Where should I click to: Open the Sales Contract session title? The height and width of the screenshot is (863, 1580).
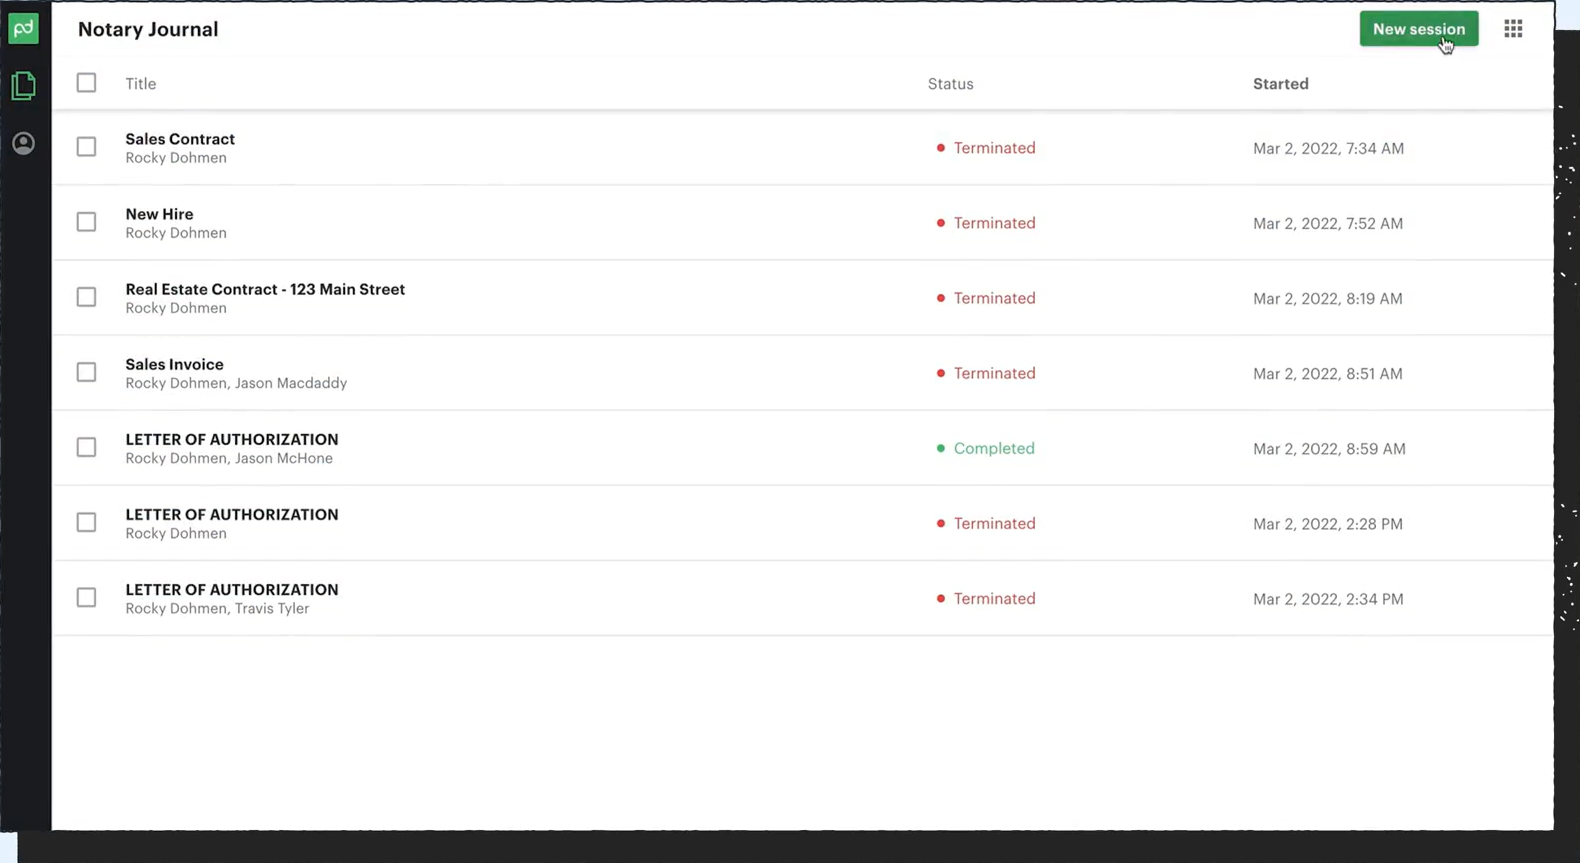(180, 139)
